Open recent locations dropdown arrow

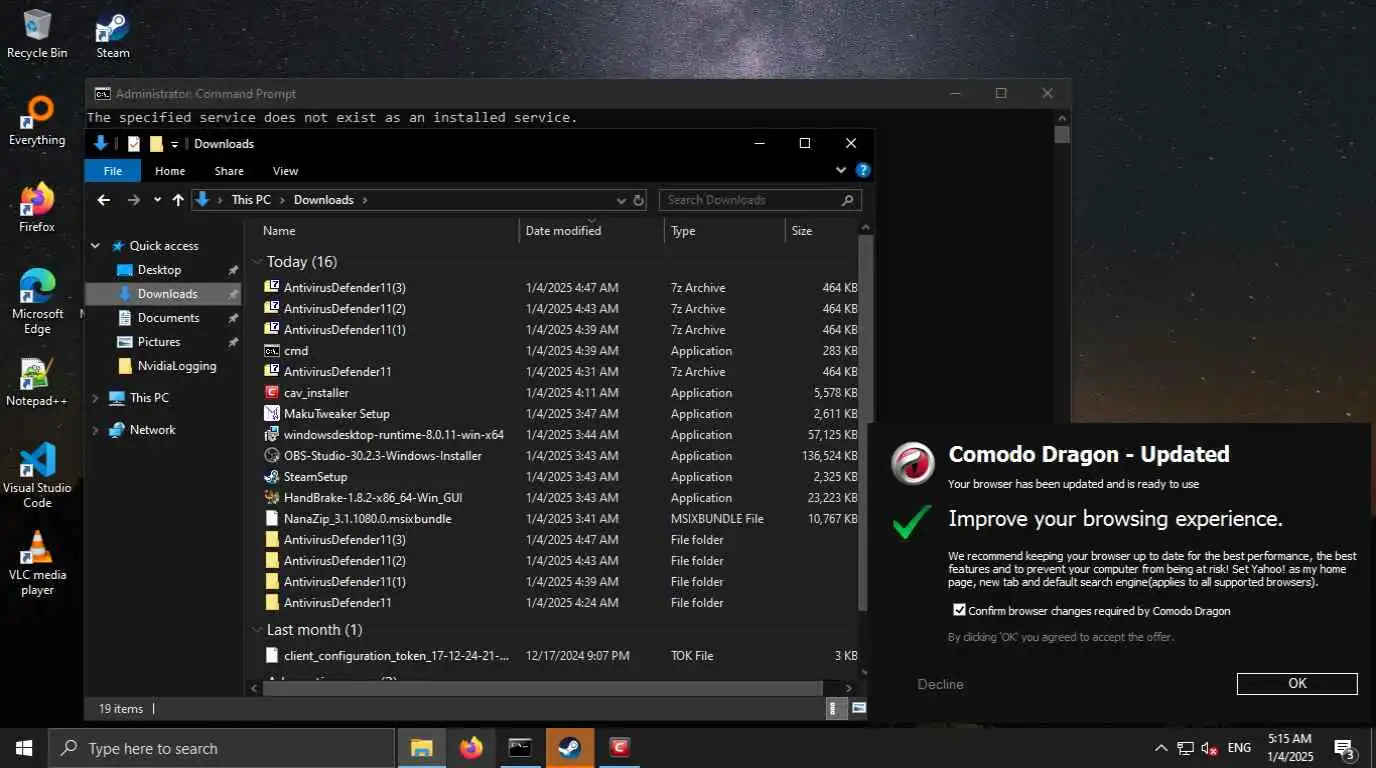point(157,200)
